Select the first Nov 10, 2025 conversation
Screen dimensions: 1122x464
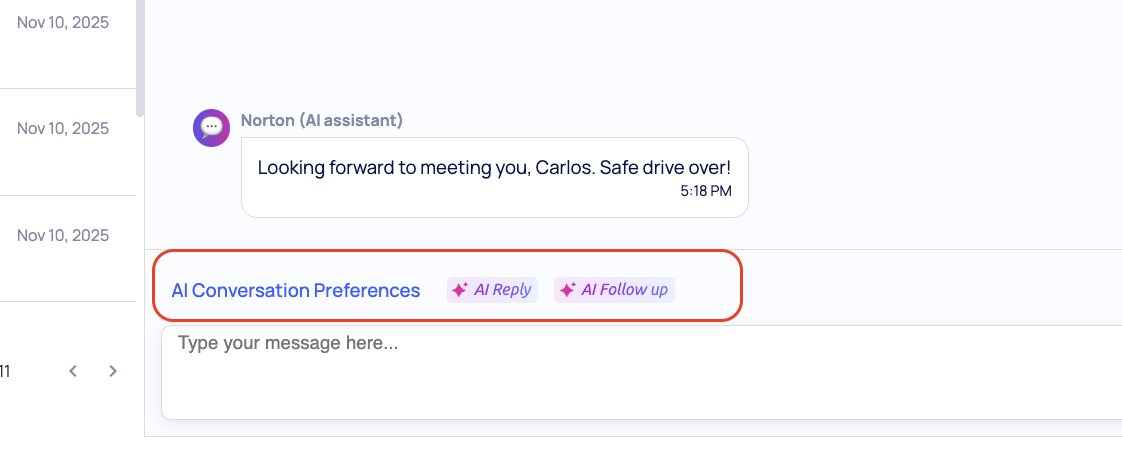(63, 22)
